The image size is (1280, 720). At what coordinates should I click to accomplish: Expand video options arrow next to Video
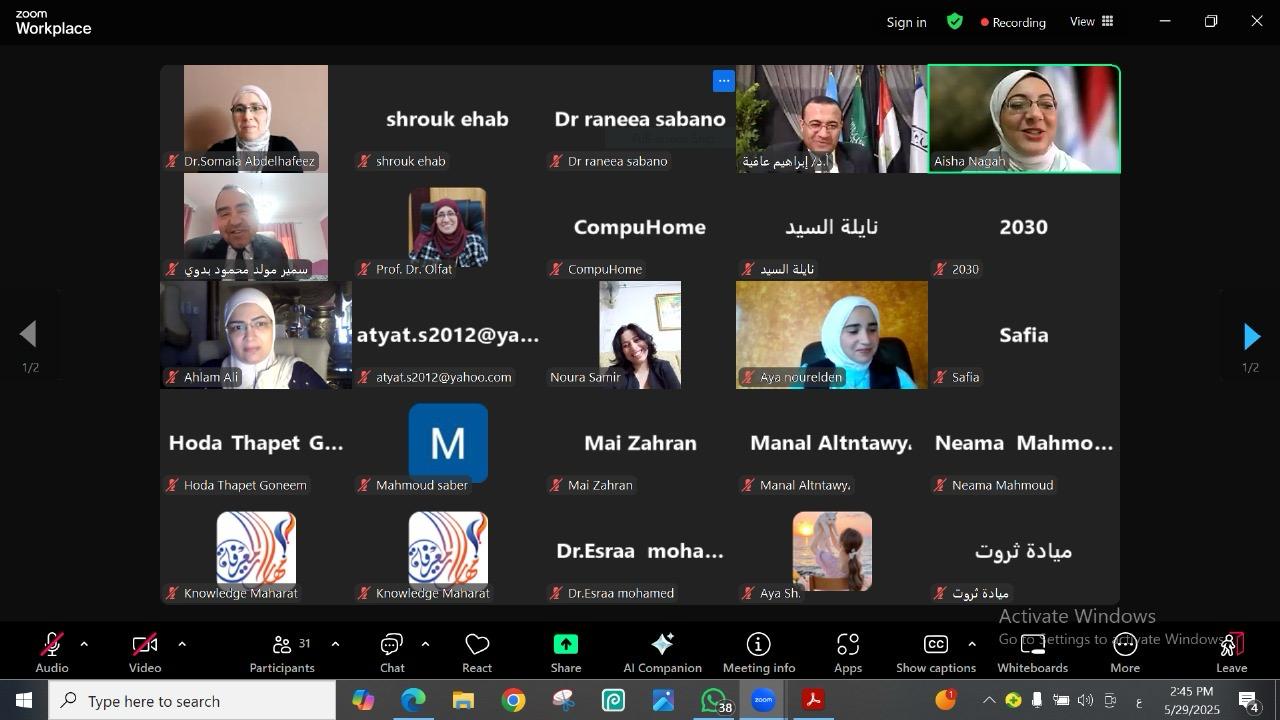pyautogui.click(x=182, y=645)
